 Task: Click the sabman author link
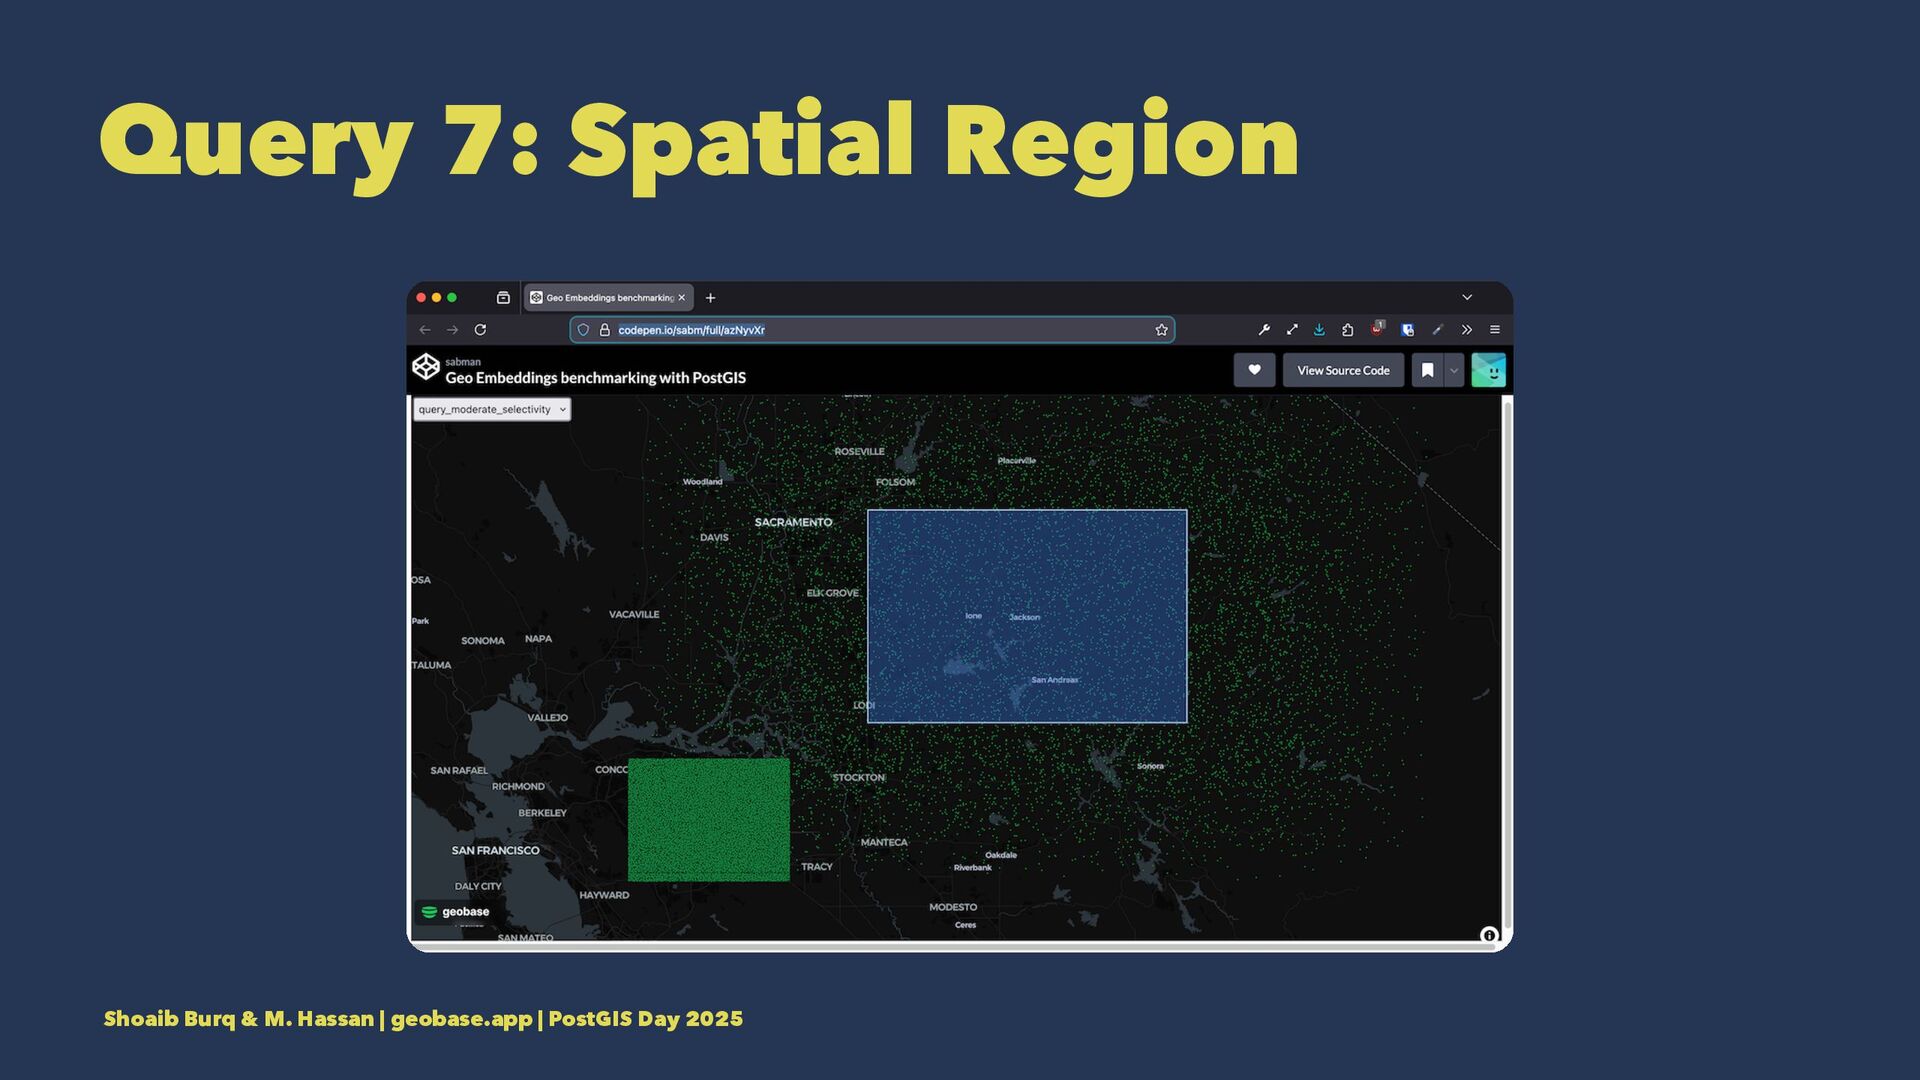pos(463,362)
